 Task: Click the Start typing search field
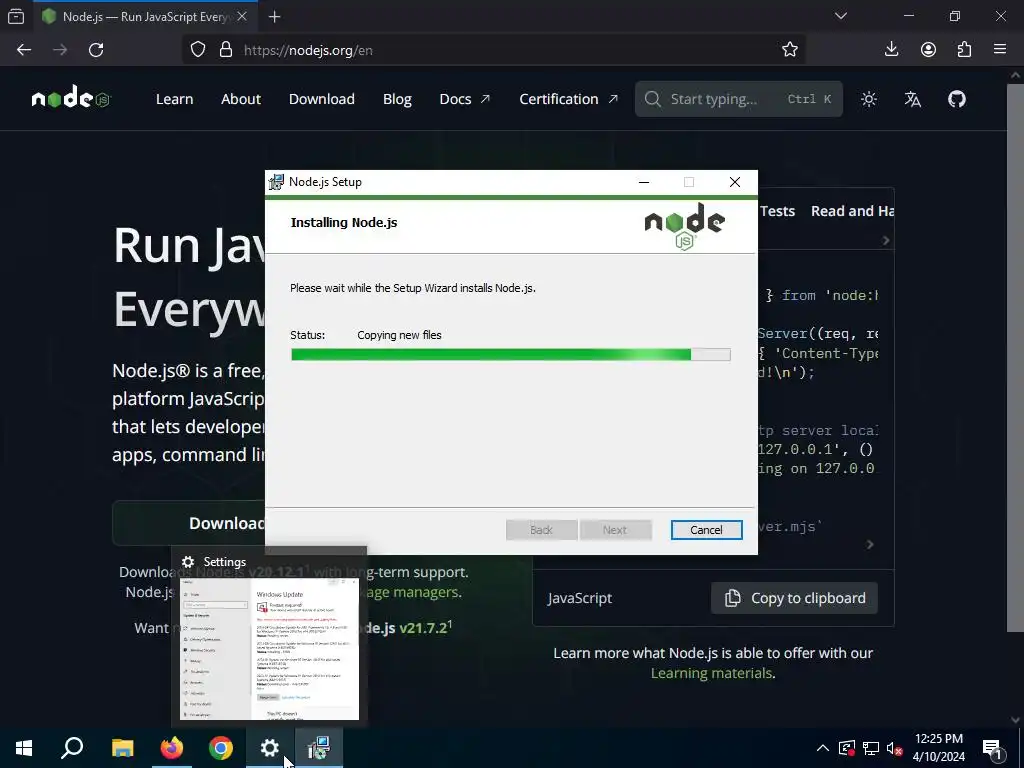coord(739,99)
